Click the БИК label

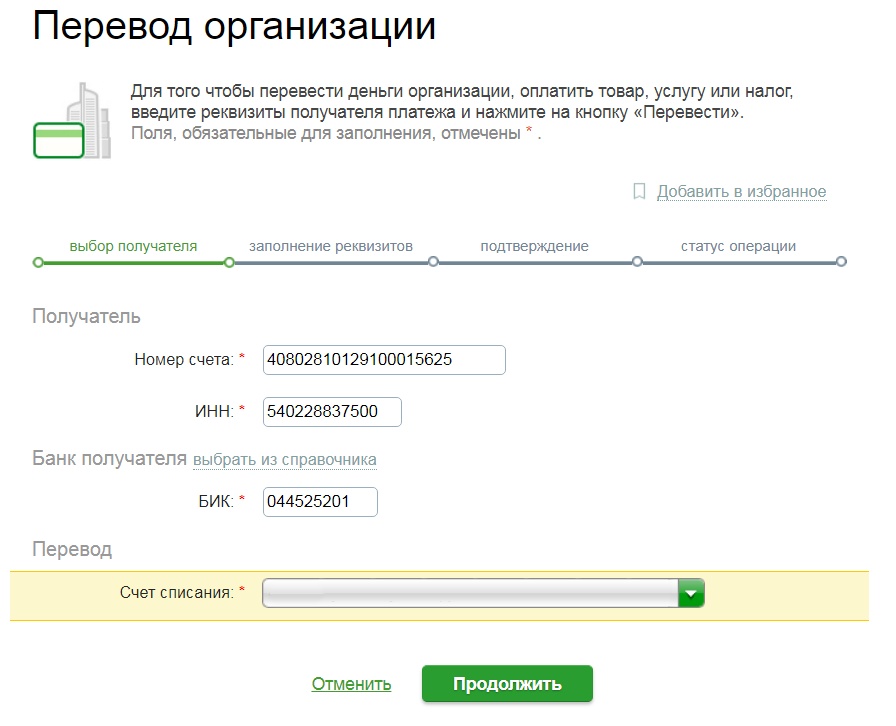(216, 501)
